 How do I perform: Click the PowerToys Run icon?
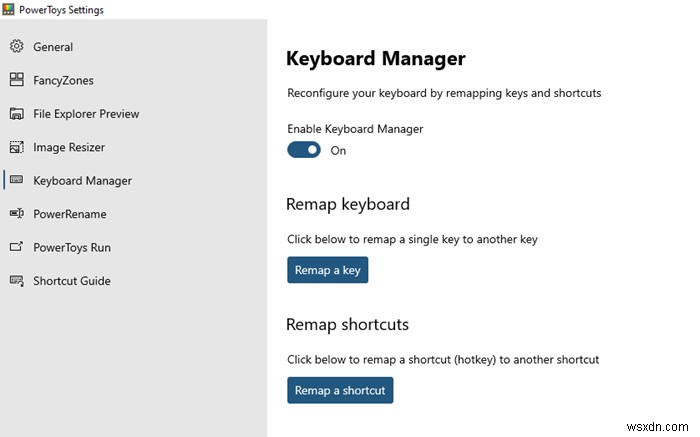click(x=16, y=247)
